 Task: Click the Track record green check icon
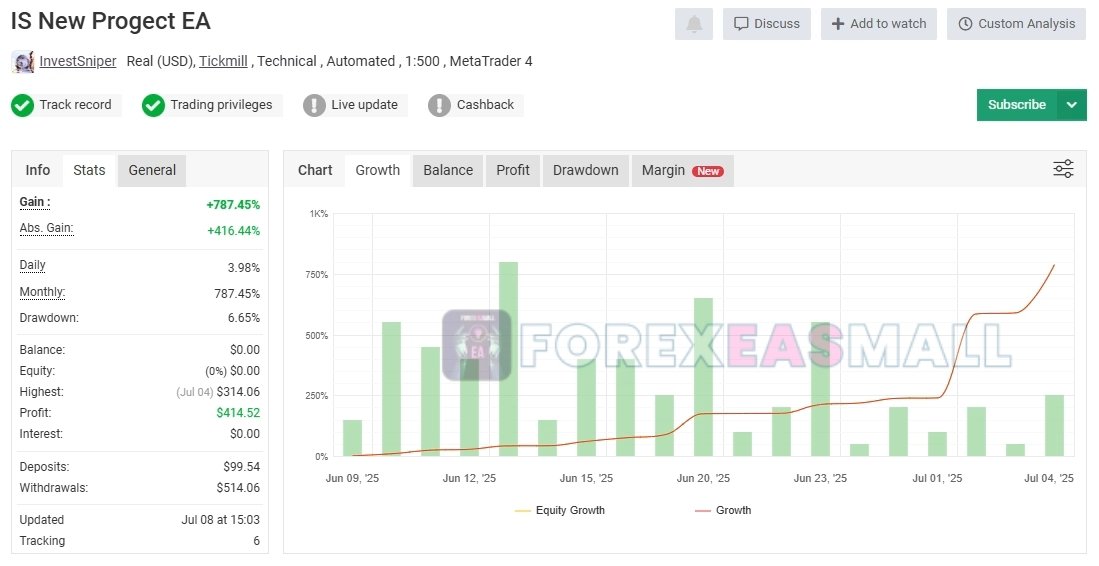point(23,105)
